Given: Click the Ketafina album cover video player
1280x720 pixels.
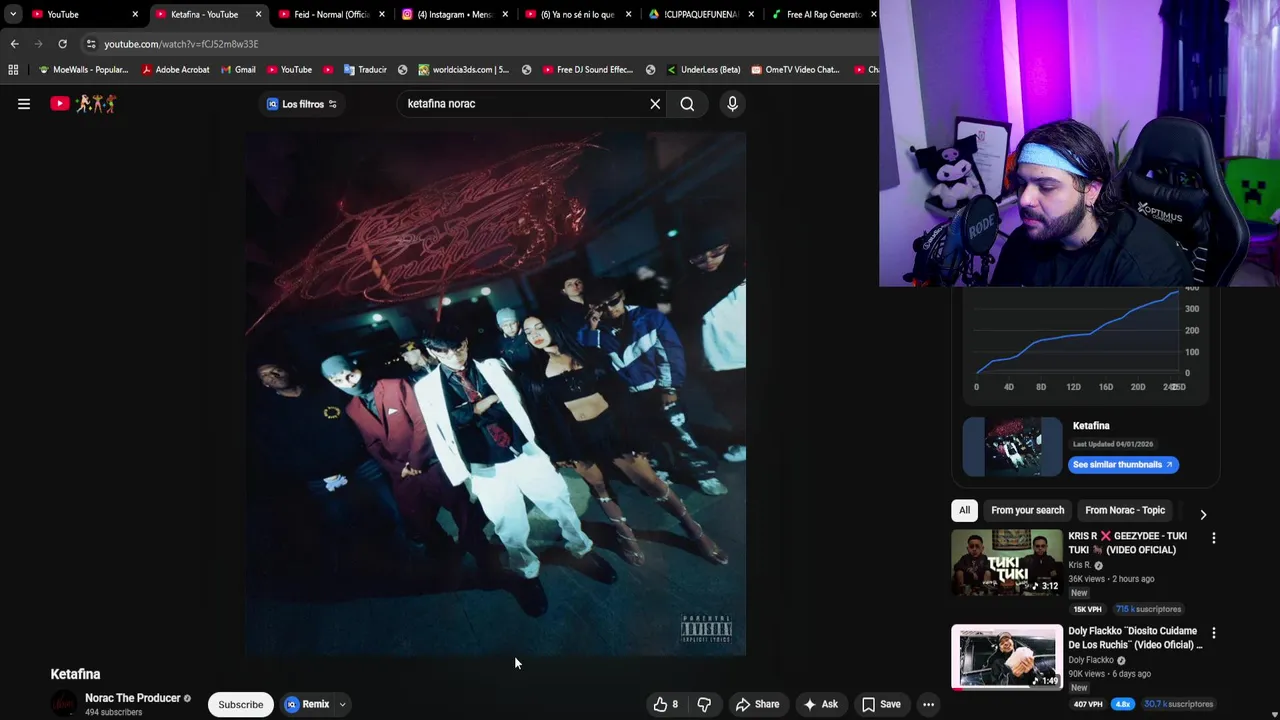Looking at the screenshot, I should [496, 395].
